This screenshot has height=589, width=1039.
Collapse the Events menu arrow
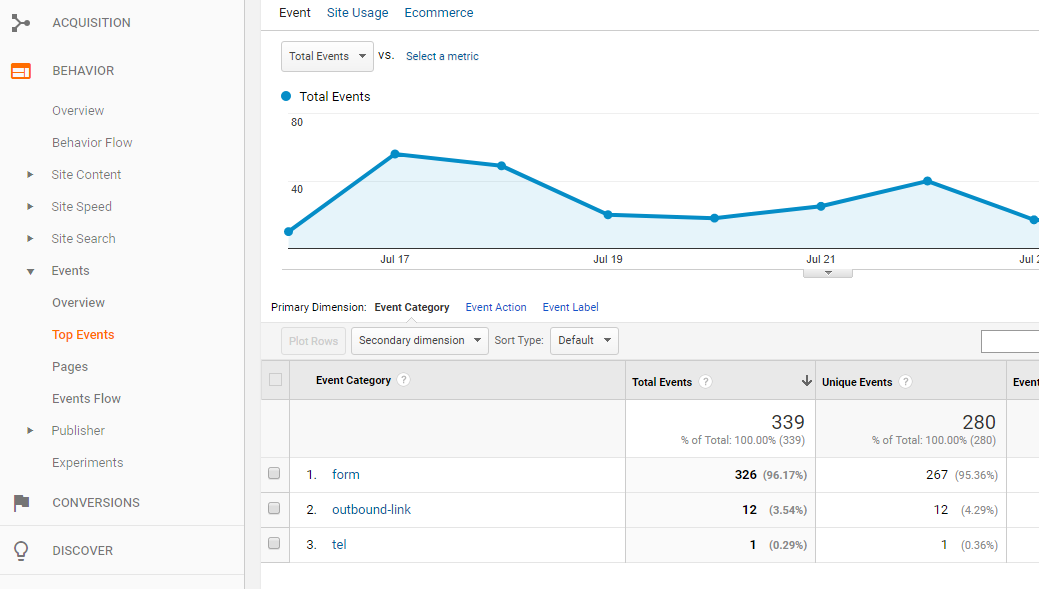point(30,272)
